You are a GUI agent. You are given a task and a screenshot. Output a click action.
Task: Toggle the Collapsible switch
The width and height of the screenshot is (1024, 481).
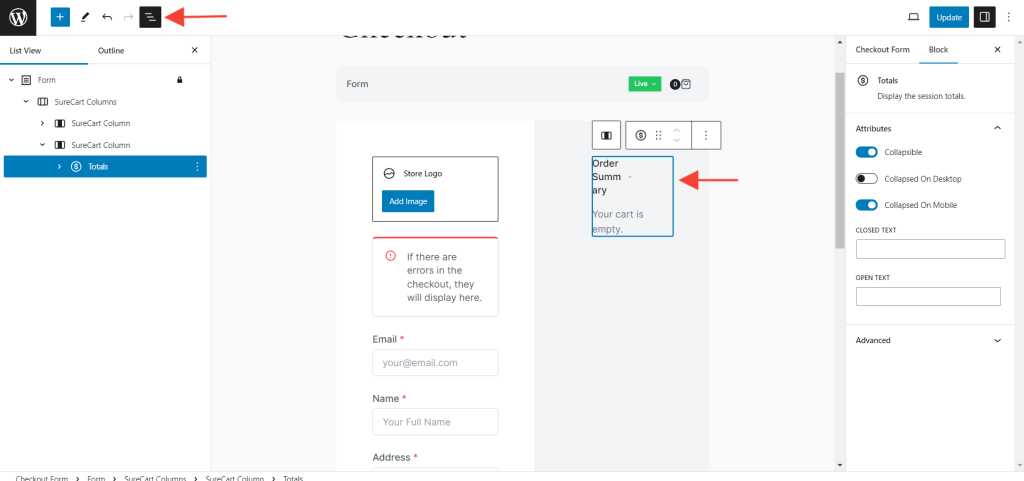[867, 152]
